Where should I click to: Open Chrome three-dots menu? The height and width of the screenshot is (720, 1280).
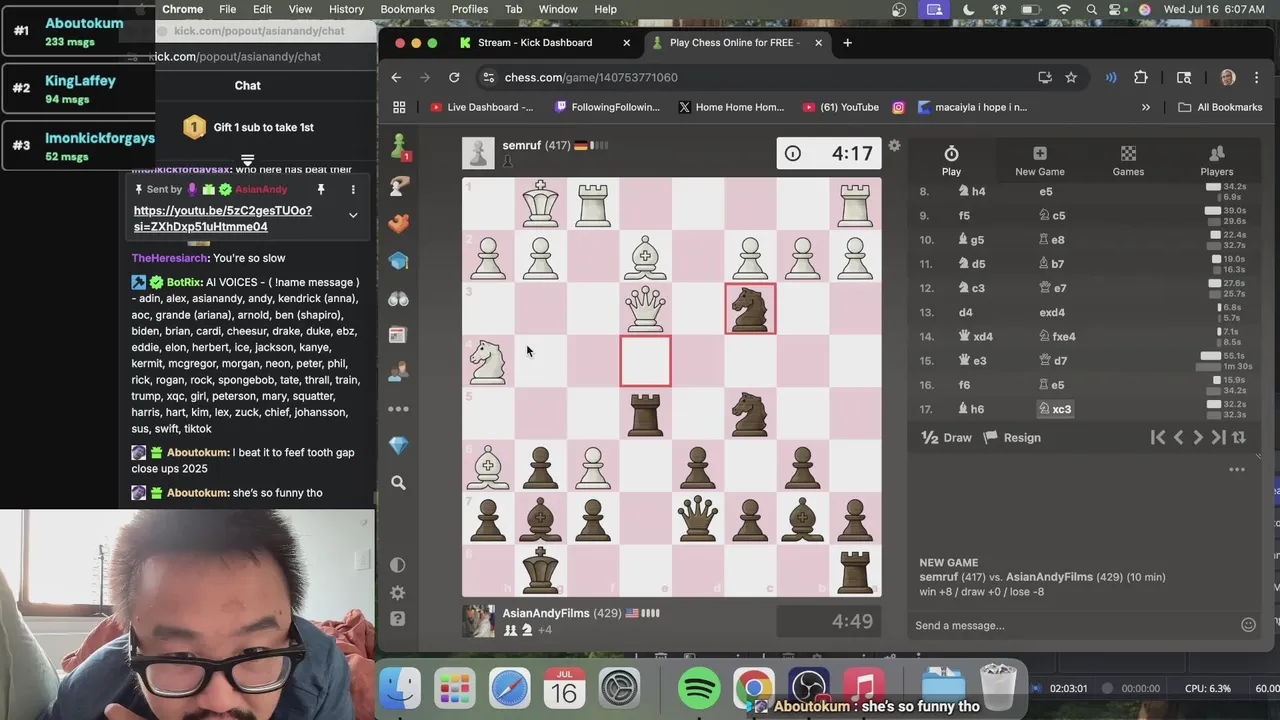[1257, 77]
